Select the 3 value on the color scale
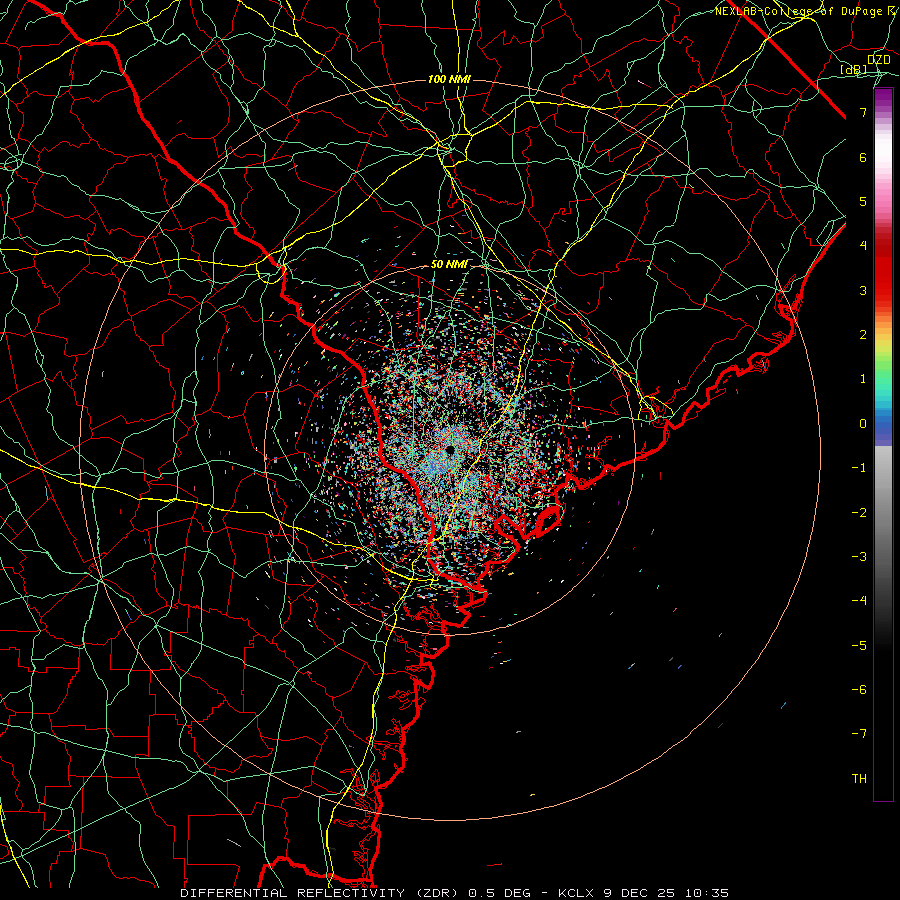 (863, 290)
